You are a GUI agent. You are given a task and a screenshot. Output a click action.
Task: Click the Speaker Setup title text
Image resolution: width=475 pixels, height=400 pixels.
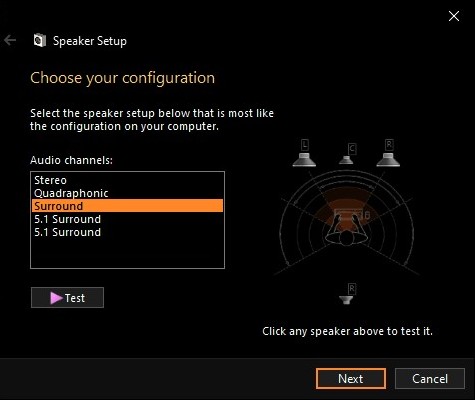[90, 41]
